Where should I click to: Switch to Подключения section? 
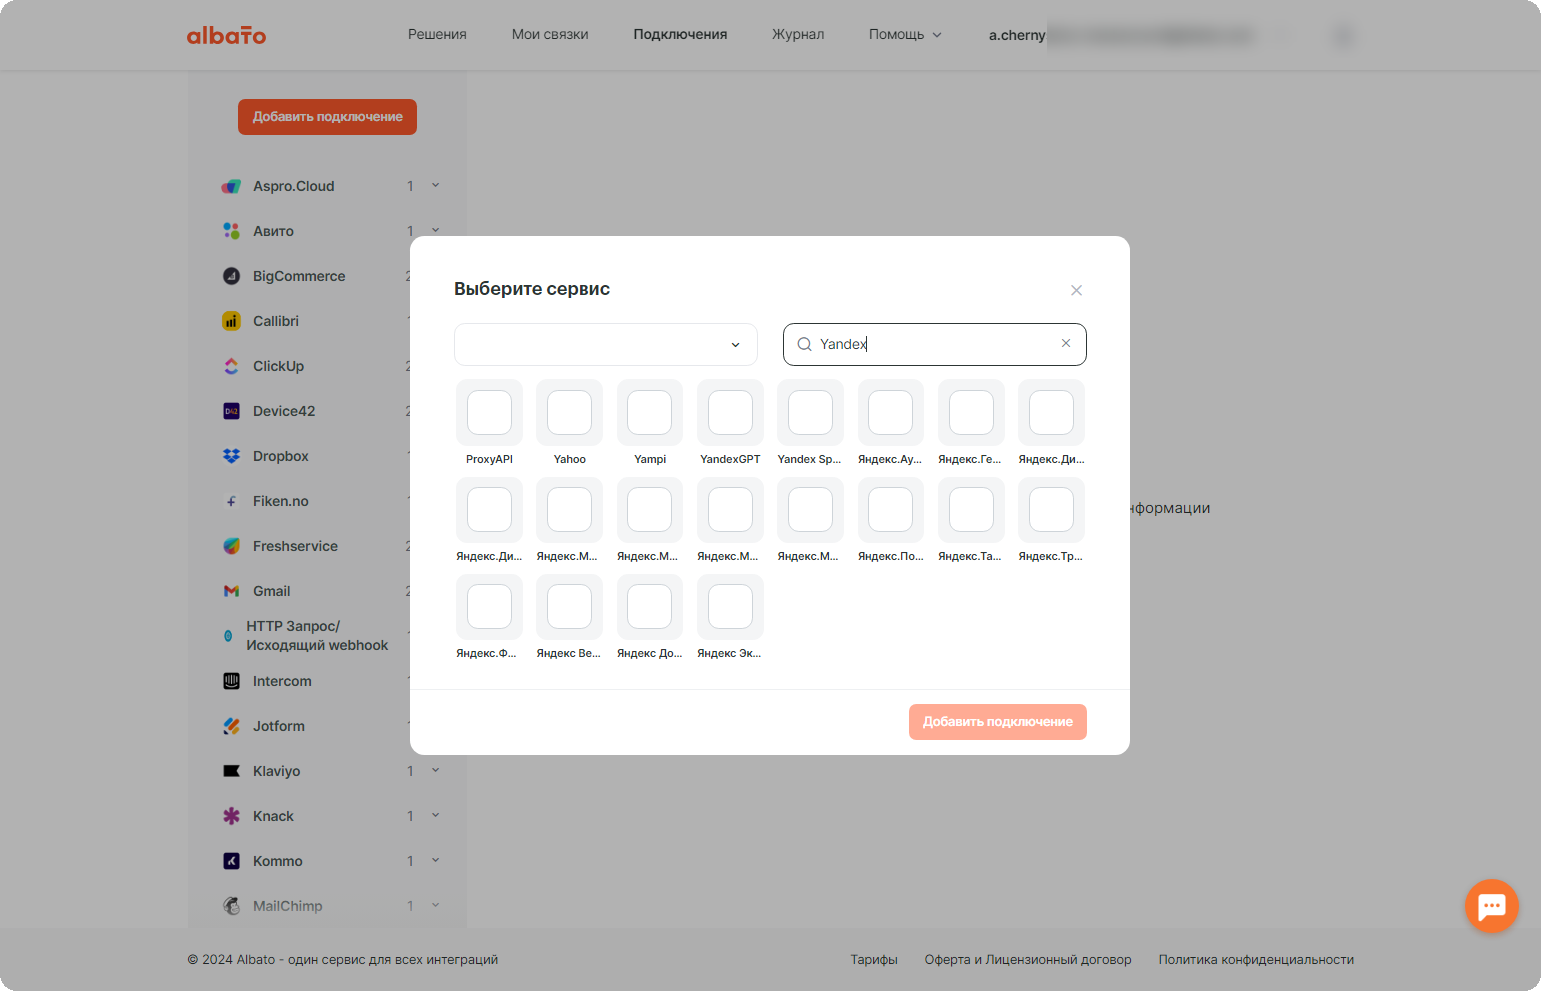pos(680,34)
